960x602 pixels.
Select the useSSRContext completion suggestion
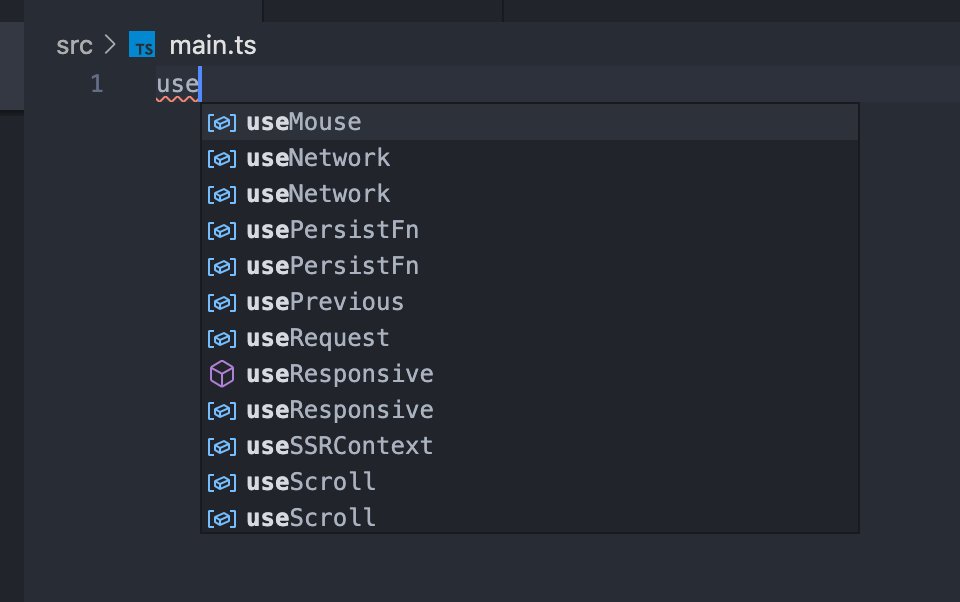pos(338,445)
